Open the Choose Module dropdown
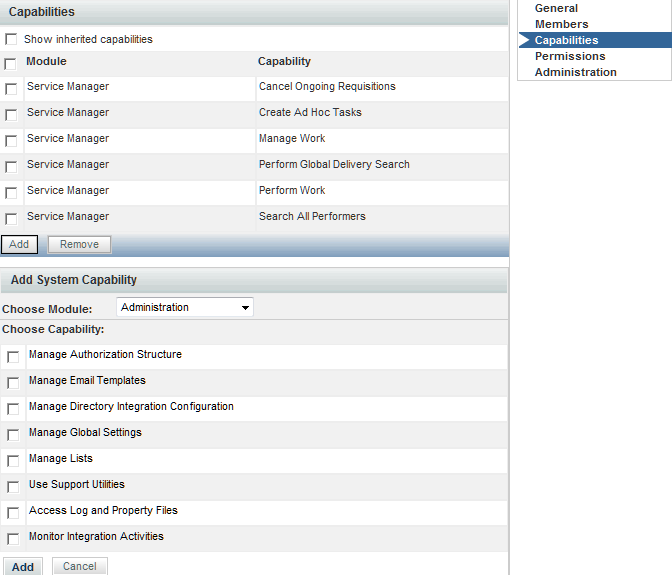Viewport: 672px width, 575px height. click(x=185, y=307)
